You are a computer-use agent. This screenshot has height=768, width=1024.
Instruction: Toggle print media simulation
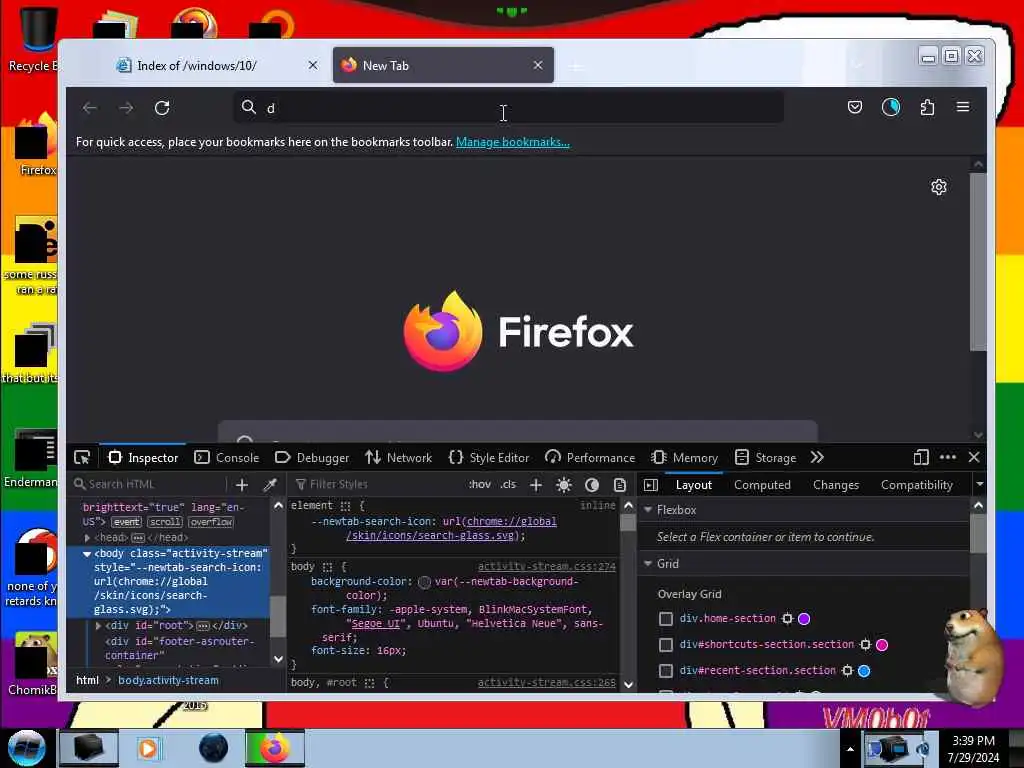pos(620,485)
